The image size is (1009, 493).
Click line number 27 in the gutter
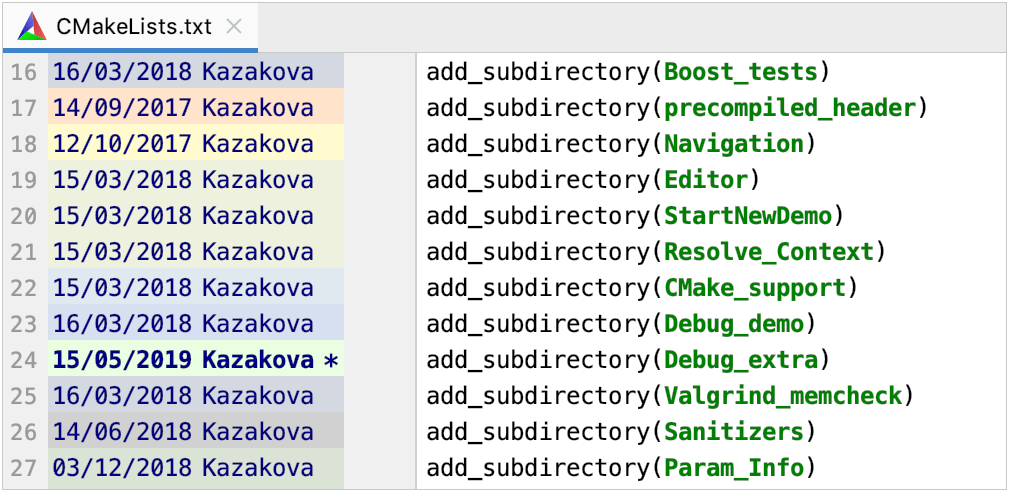point(24,469)
